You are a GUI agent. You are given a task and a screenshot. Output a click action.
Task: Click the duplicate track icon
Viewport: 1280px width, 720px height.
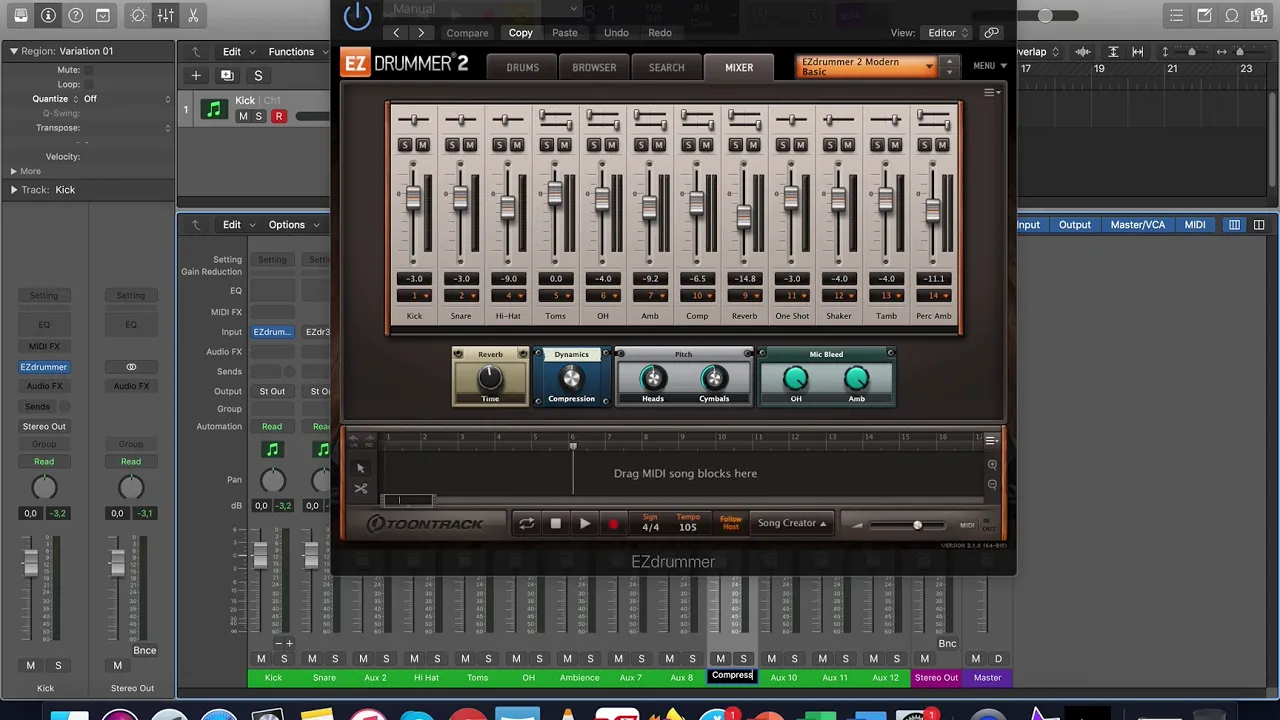tap(227, 75)
